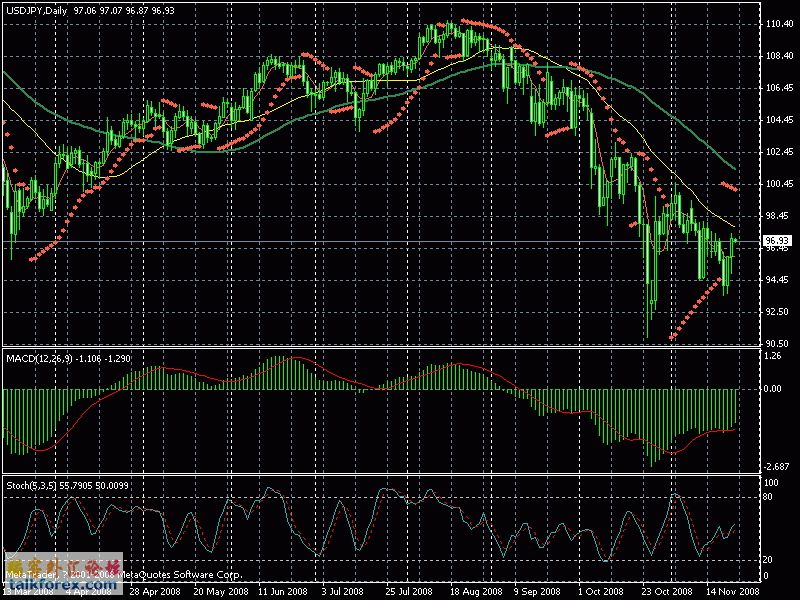Image resolution: width=800 pixels, height=600 pixels.
Task: Click the 92.50 price axis label
Action: coord(779,312)
